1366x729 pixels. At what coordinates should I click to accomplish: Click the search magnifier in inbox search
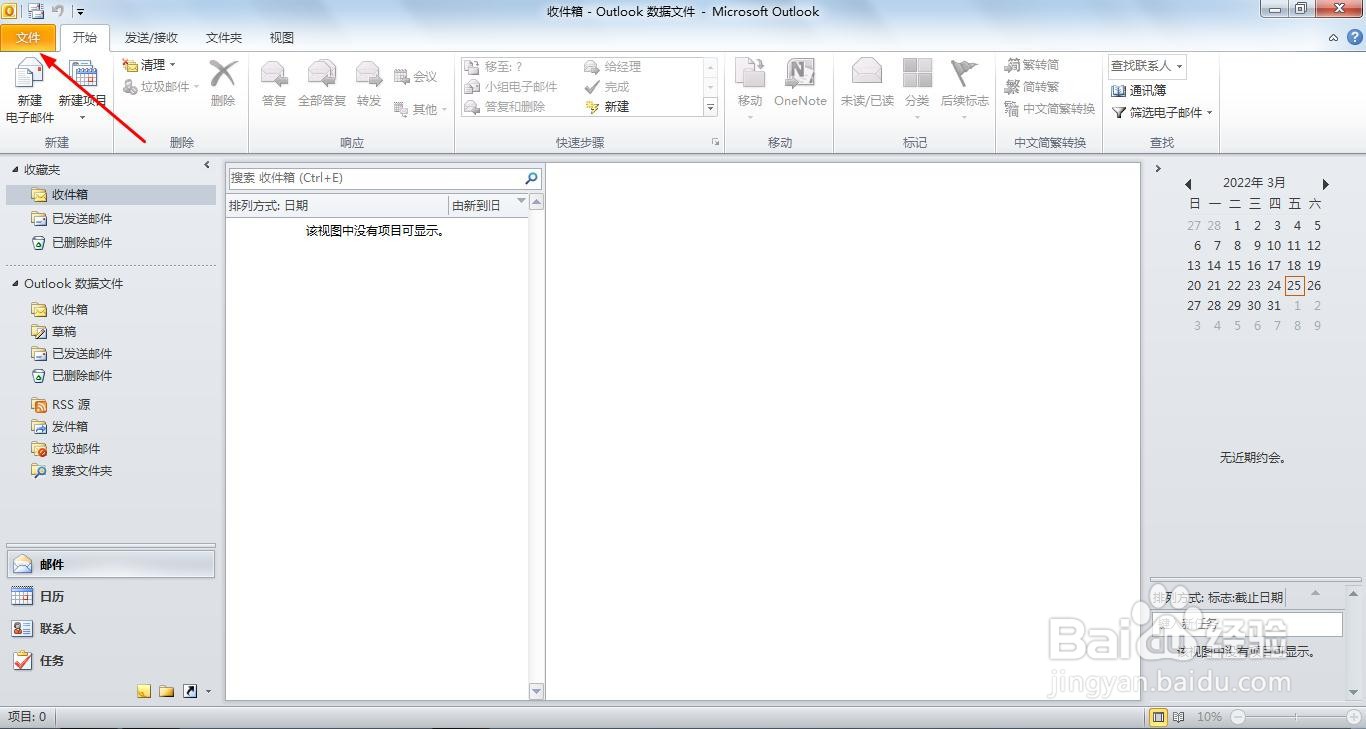point(531,178)
